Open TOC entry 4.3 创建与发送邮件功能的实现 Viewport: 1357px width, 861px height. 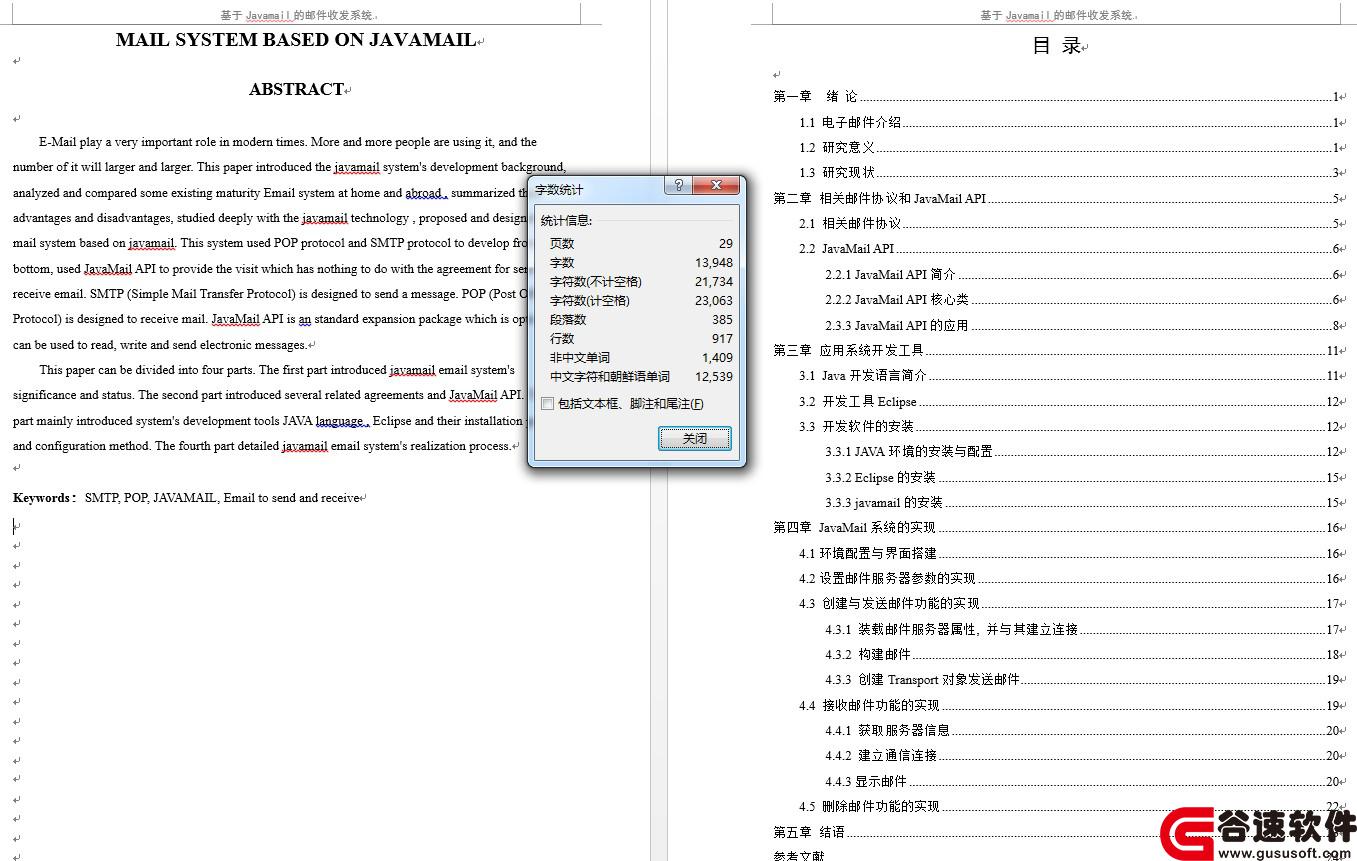(1069, 603)
